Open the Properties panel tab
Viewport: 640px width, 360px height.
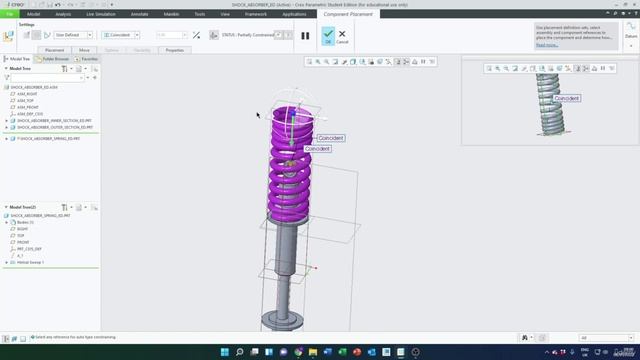click(x=175, y=50)
